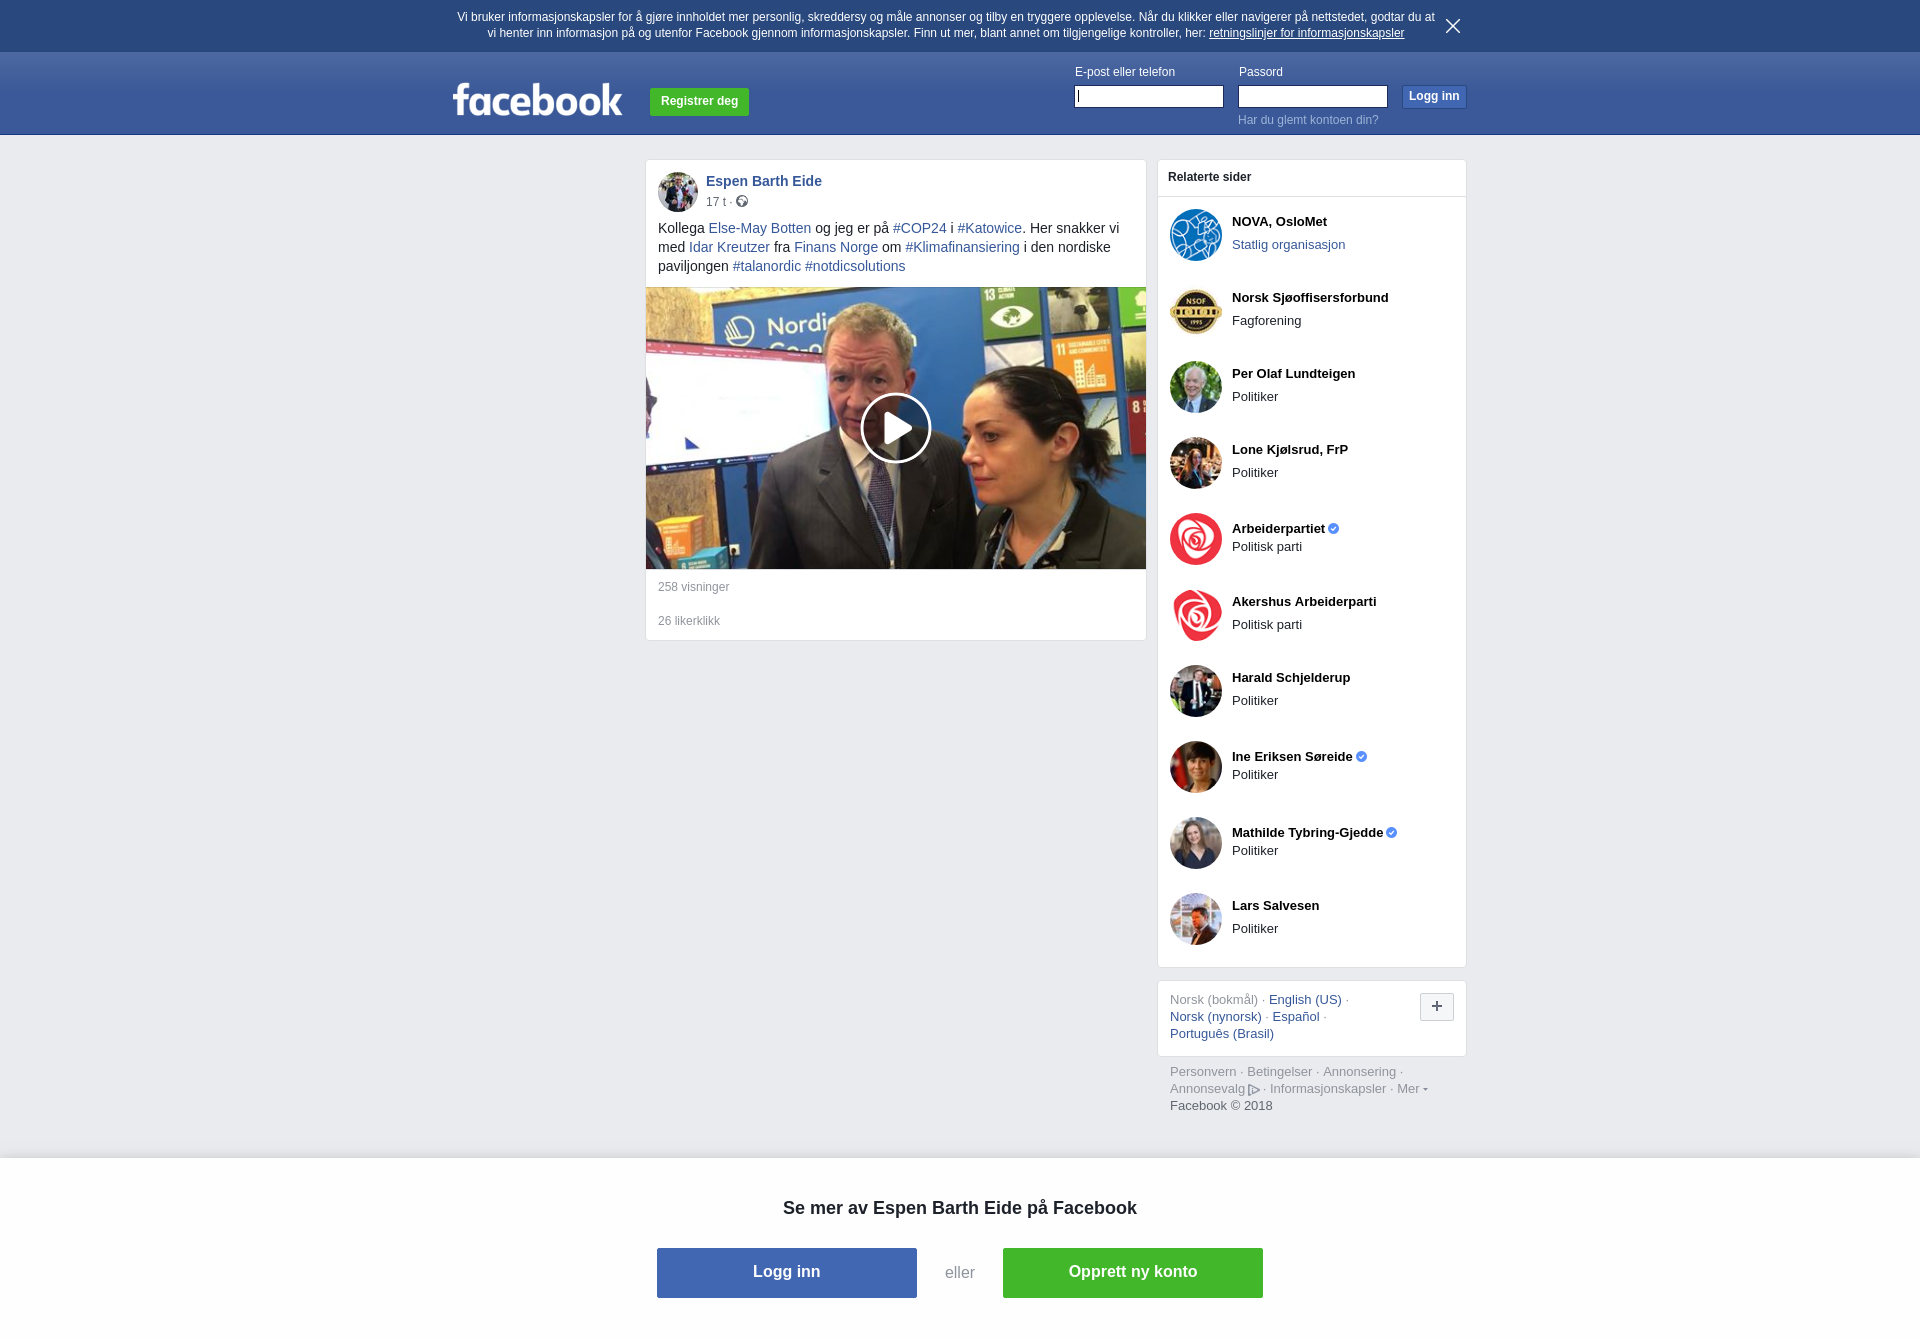Open the #COP24 hashtag
Image resolution: width=1920 pixels, height=1338 pixels.
click(920, 228)
